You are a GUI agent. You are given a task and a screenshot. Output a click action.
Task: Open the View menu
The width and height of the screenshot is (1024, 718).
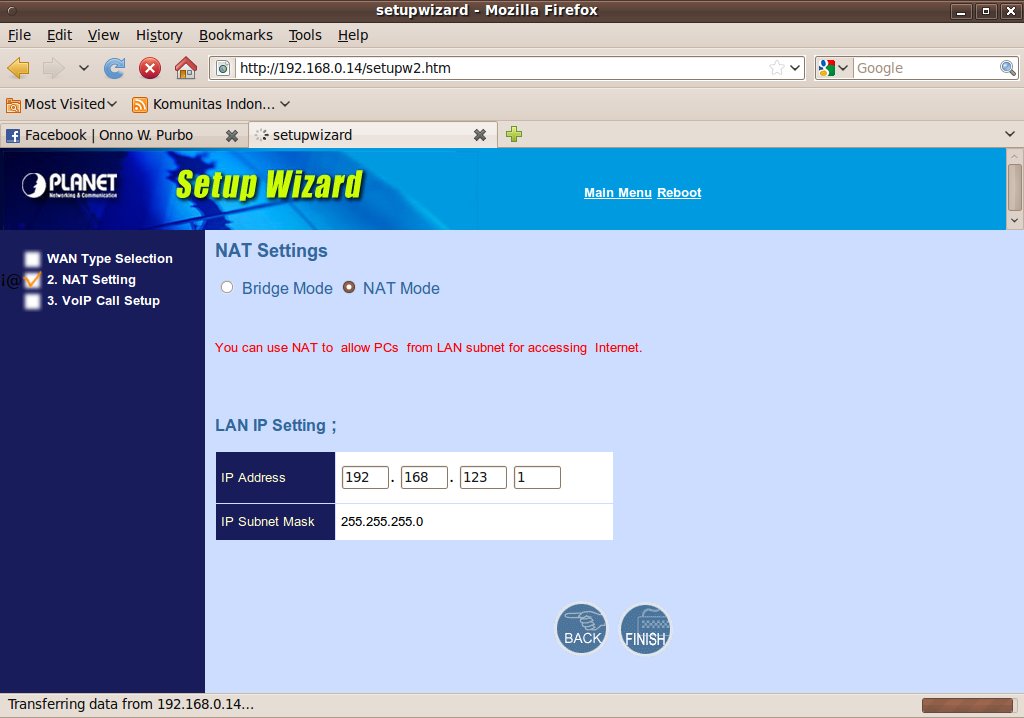[104, 35]
